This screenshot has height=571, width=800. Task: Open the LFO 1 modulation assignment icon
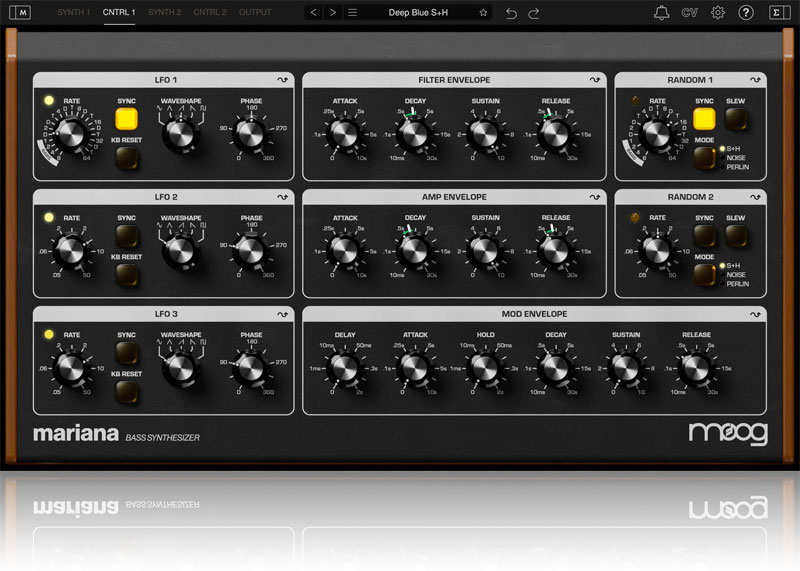pos(282,80)
